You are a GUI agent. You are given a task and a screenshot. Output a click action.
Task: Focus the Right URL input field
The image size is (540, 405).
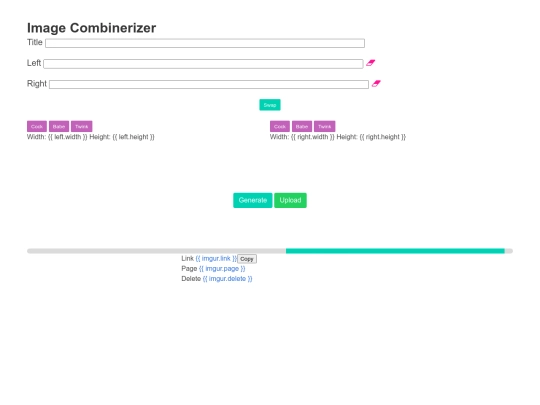tap(209, 84)
